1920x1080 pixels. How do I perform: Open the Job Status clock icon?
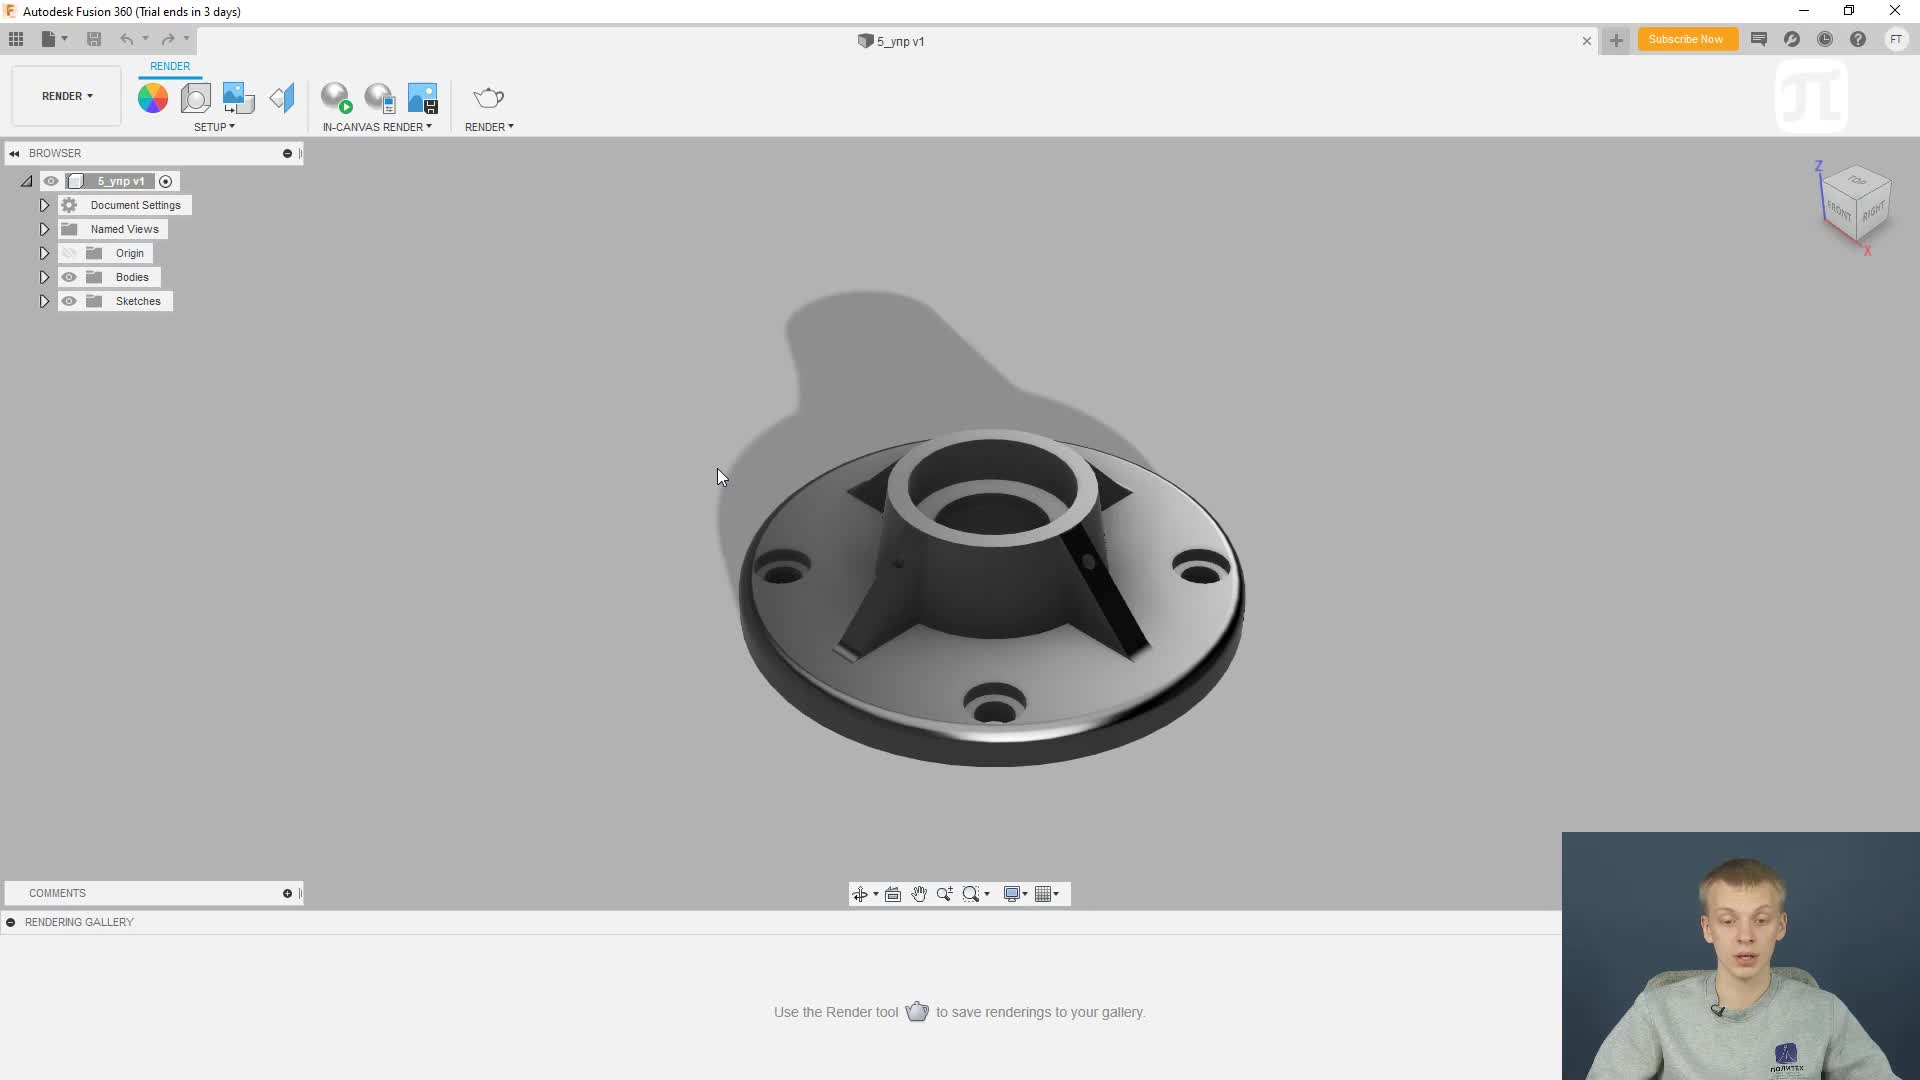1825,39
